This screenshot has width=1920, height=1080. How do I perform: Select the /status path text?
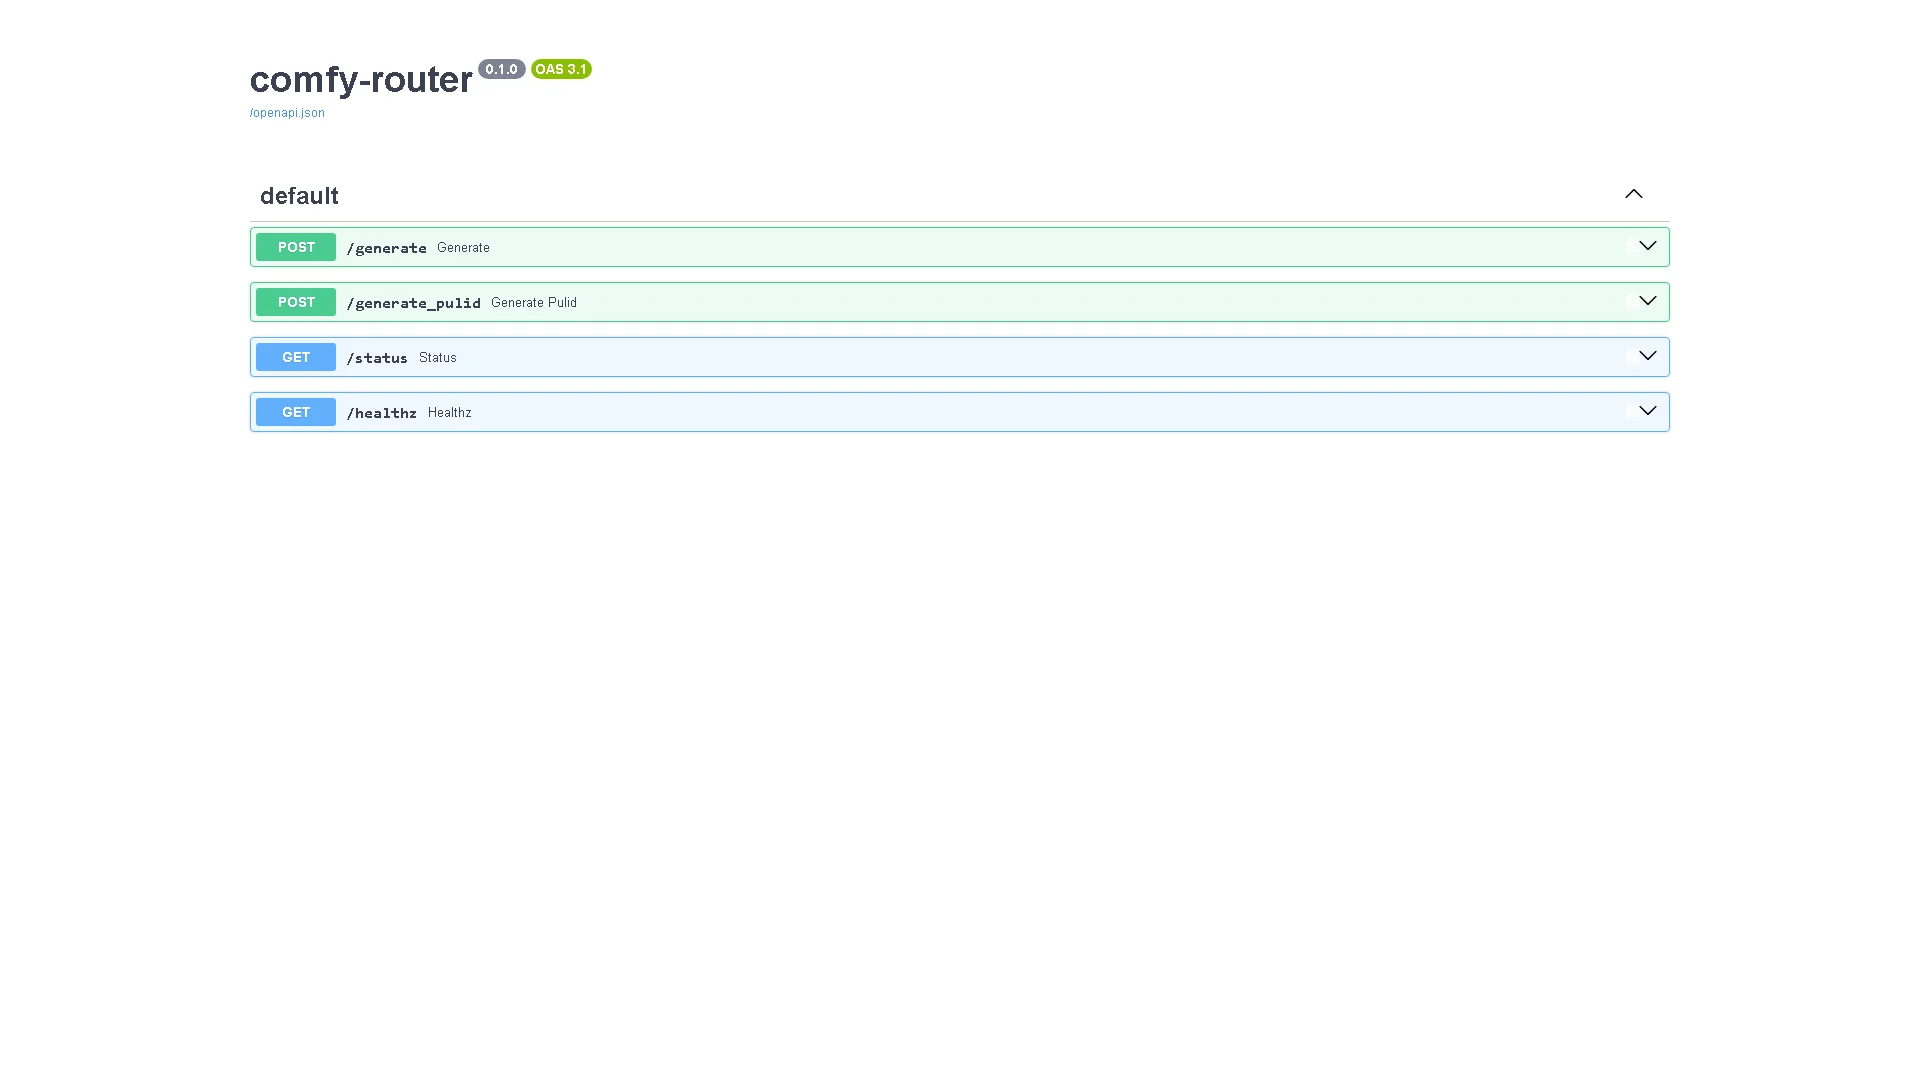[x=377, y=358]
